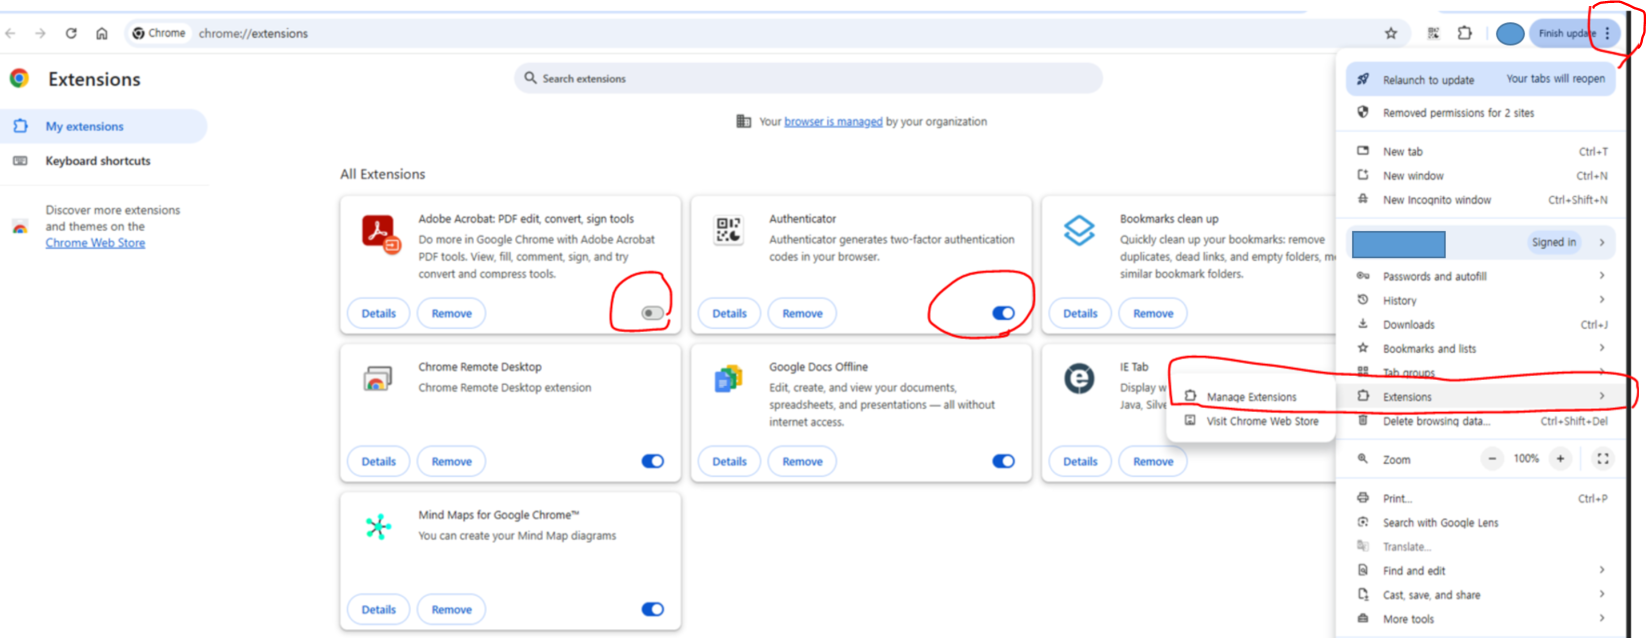The width and height of the screenshot is (1646, 638).
Task: Open a New Incognito window
Action: (x=1481, y=199)
